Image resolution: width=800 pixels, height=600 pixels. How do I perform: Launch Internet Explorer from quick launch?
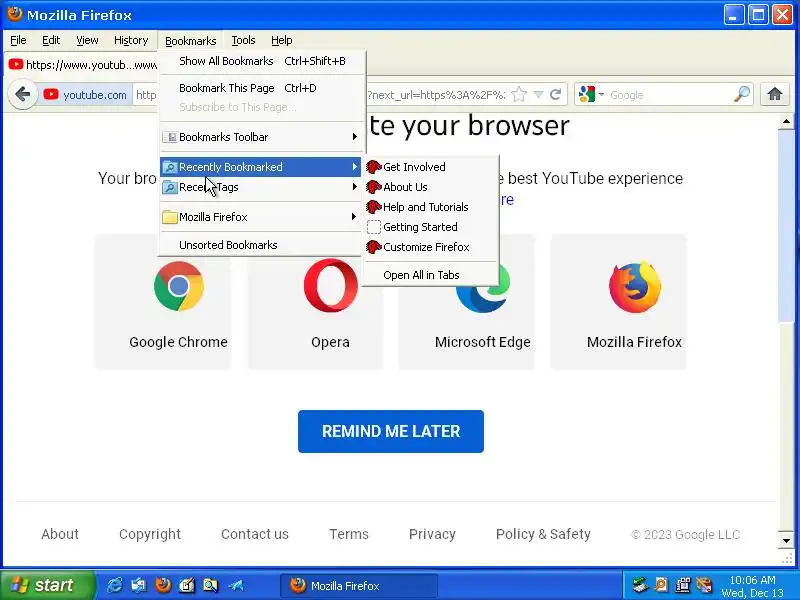(x=114, y=585)
